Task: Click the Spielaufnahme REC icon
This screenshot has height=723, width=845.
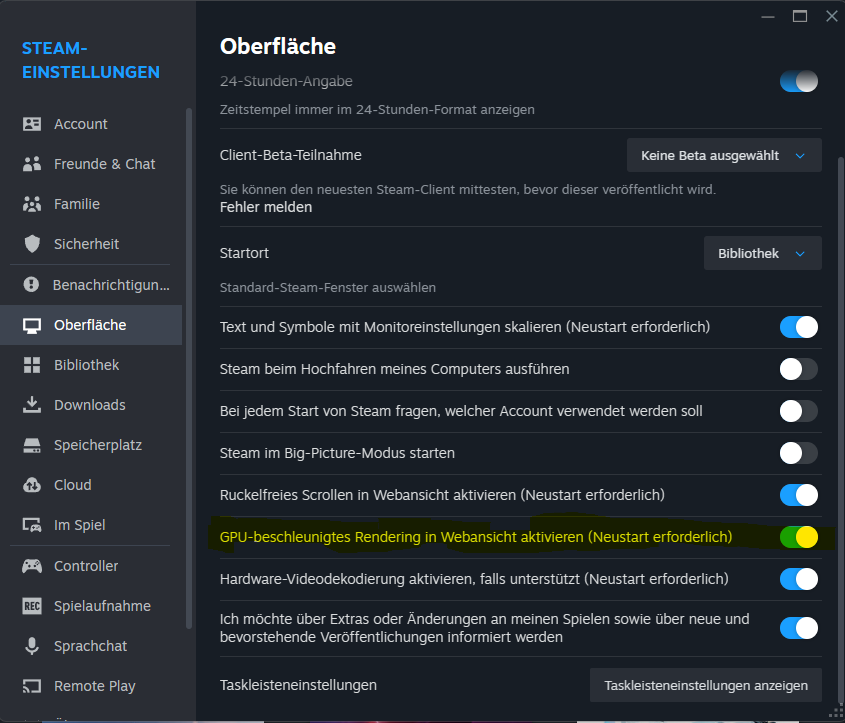Action: point(32,606)
